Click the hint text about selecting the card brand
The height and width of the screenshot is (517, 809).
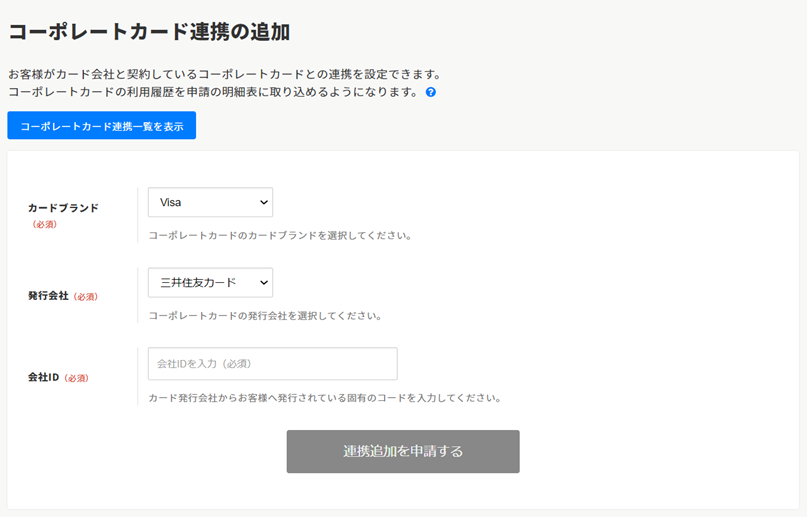[x=280, y=236]
